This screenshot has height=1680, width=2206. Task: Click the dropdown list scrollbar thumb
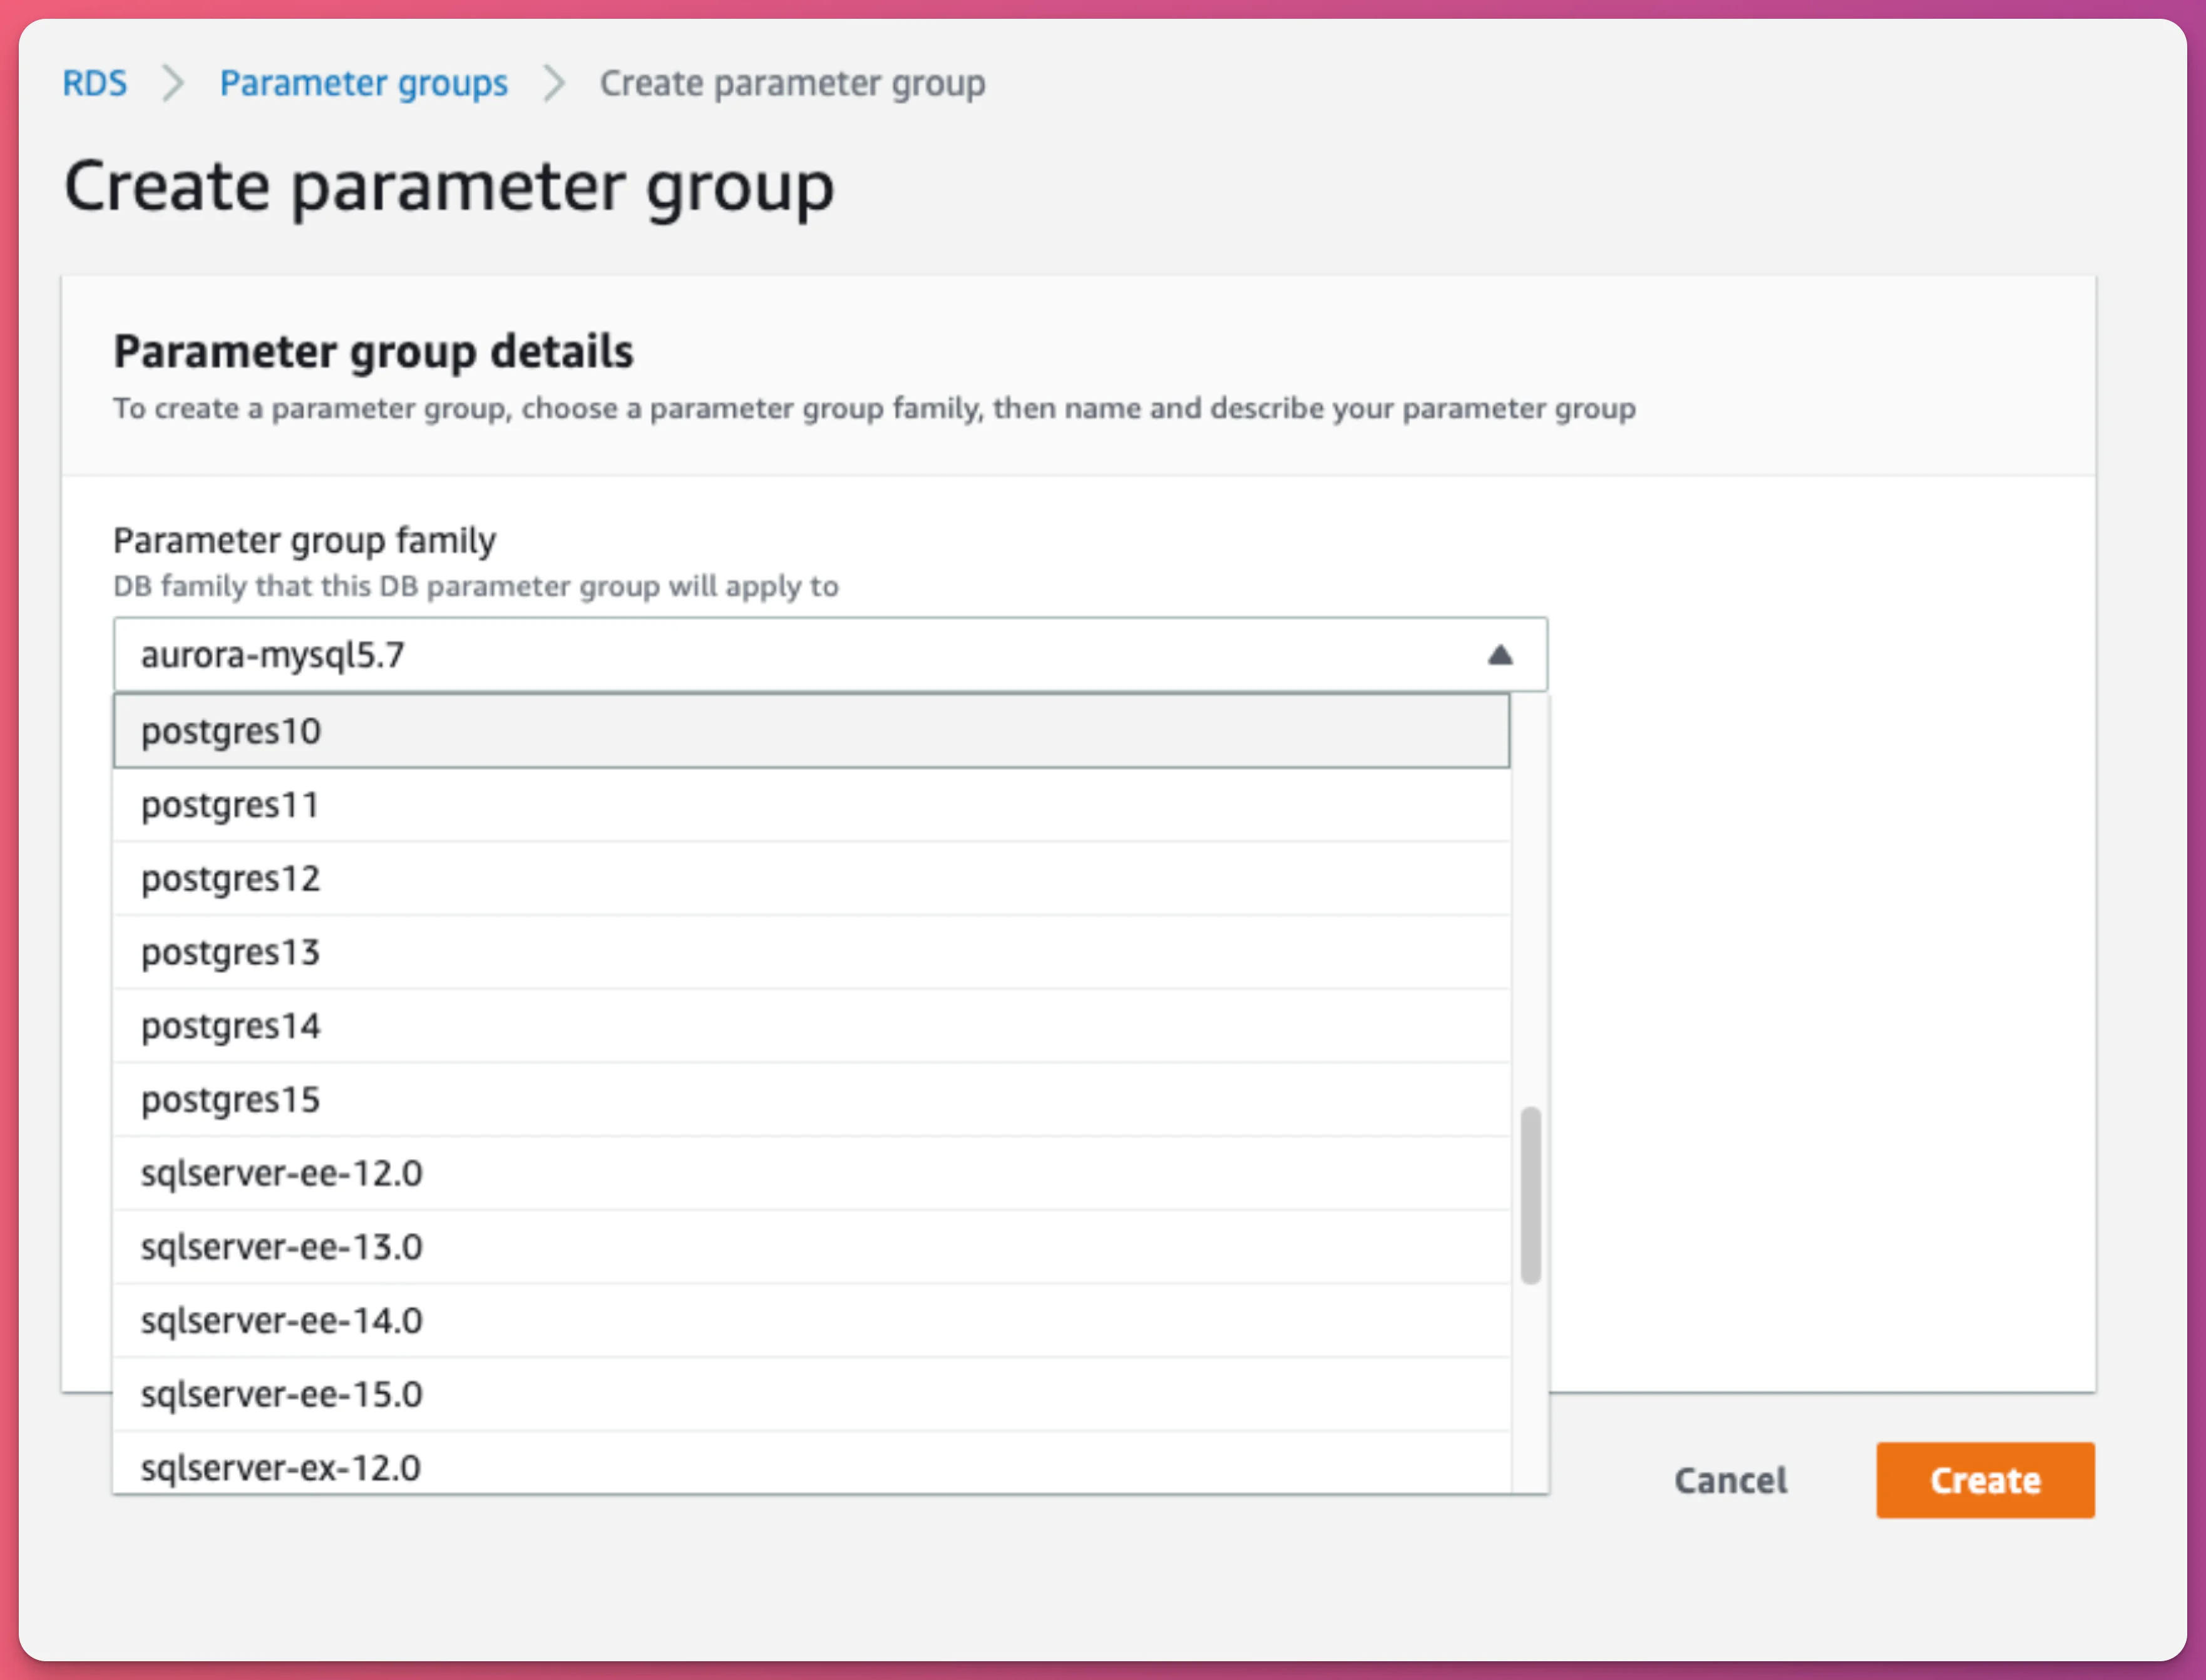coord(1530,1195)
